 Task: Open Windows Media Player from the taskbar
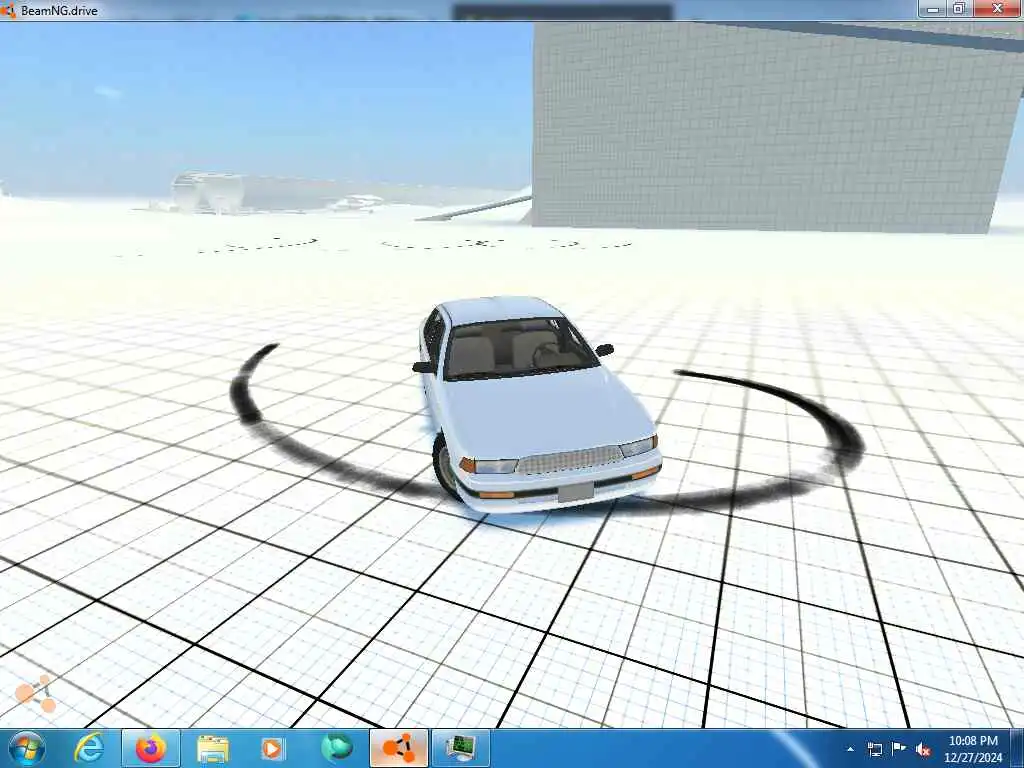[x=272, y=748]
